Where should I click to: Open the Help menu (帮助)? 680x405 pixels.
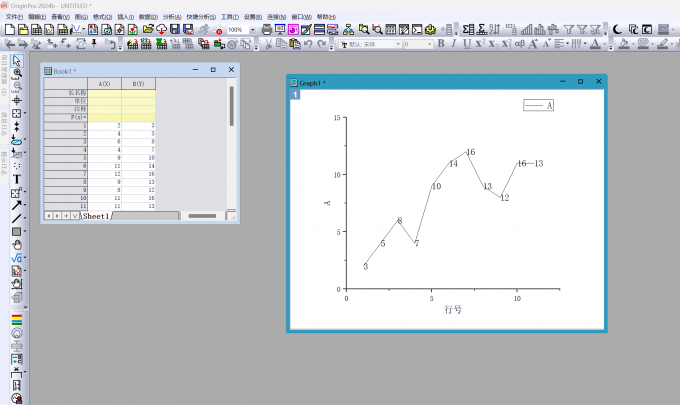(x=326, y=16)
